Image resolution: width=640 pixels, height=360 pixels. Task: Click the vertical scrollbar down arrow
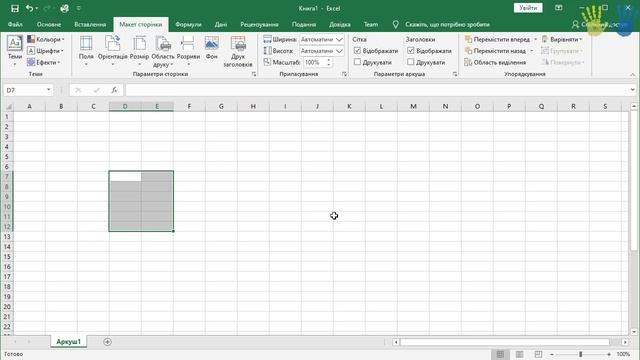tap(633, 332)
